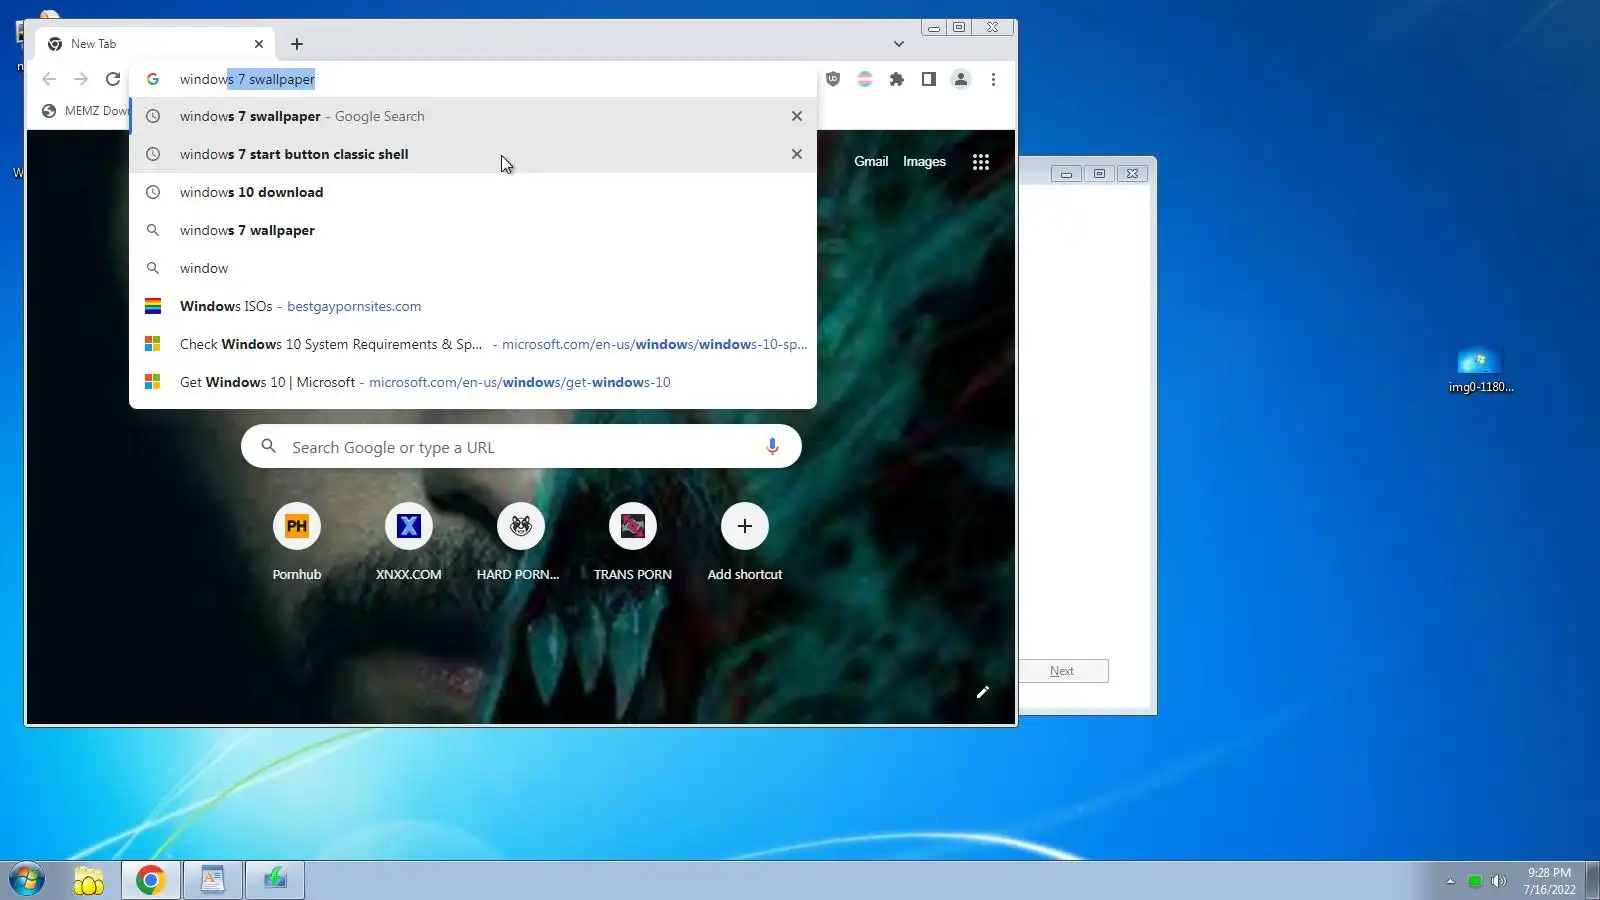Open the TRANS PORN shortcut tile
The width and height of the screenshot is (1600, 900).
633,542
